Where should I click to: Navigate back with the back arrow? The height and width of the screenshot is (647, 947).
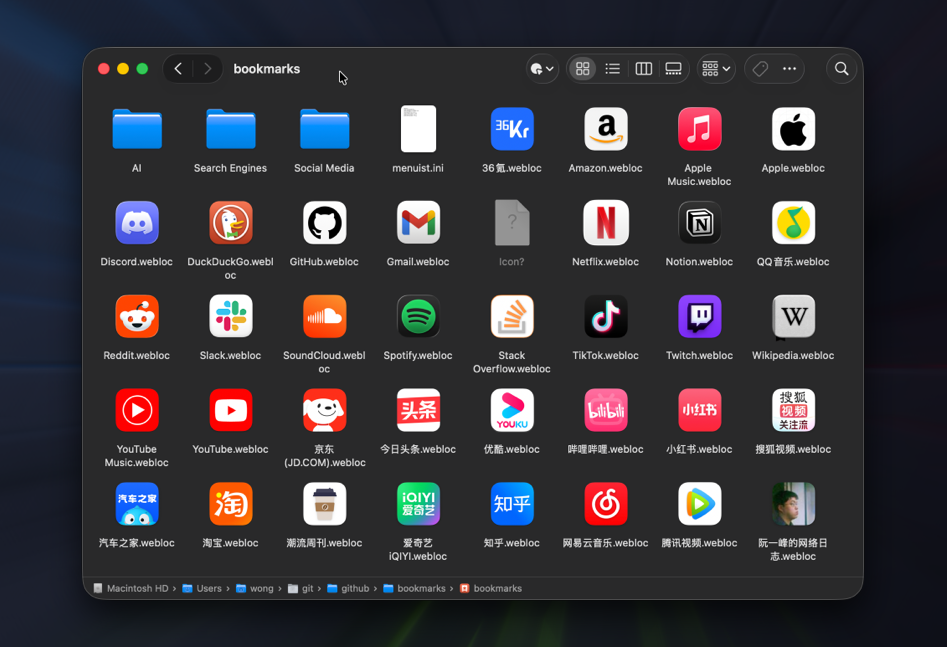[x=177, y=68]
